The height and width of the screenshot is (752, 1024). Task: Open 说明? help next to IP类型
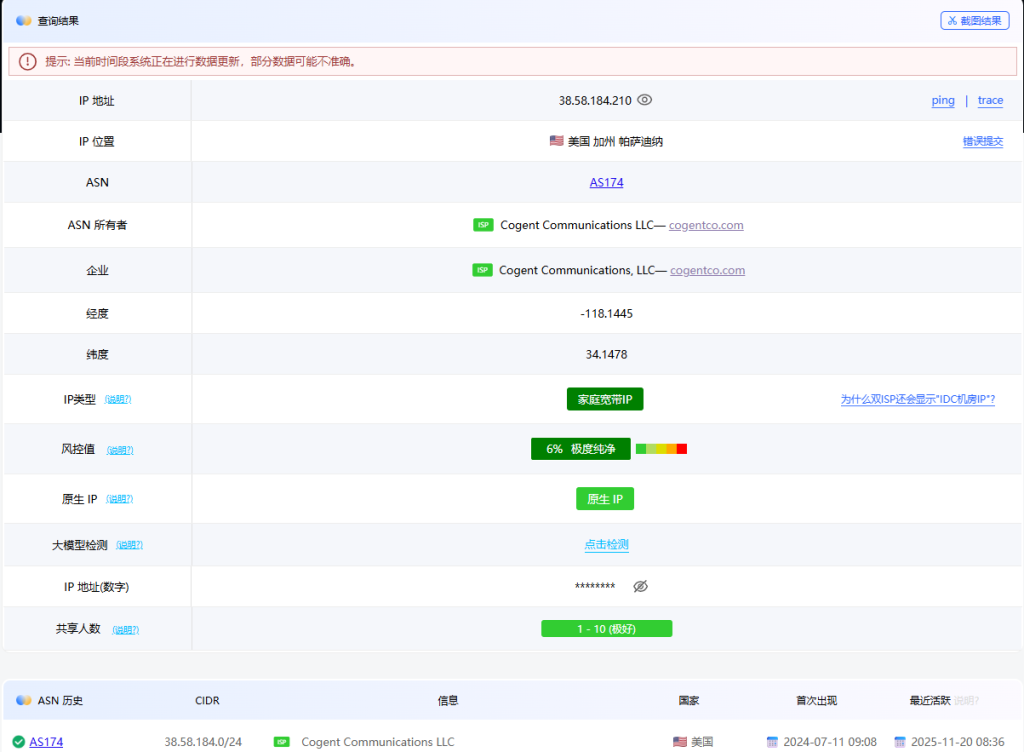[x=118, y=400]
